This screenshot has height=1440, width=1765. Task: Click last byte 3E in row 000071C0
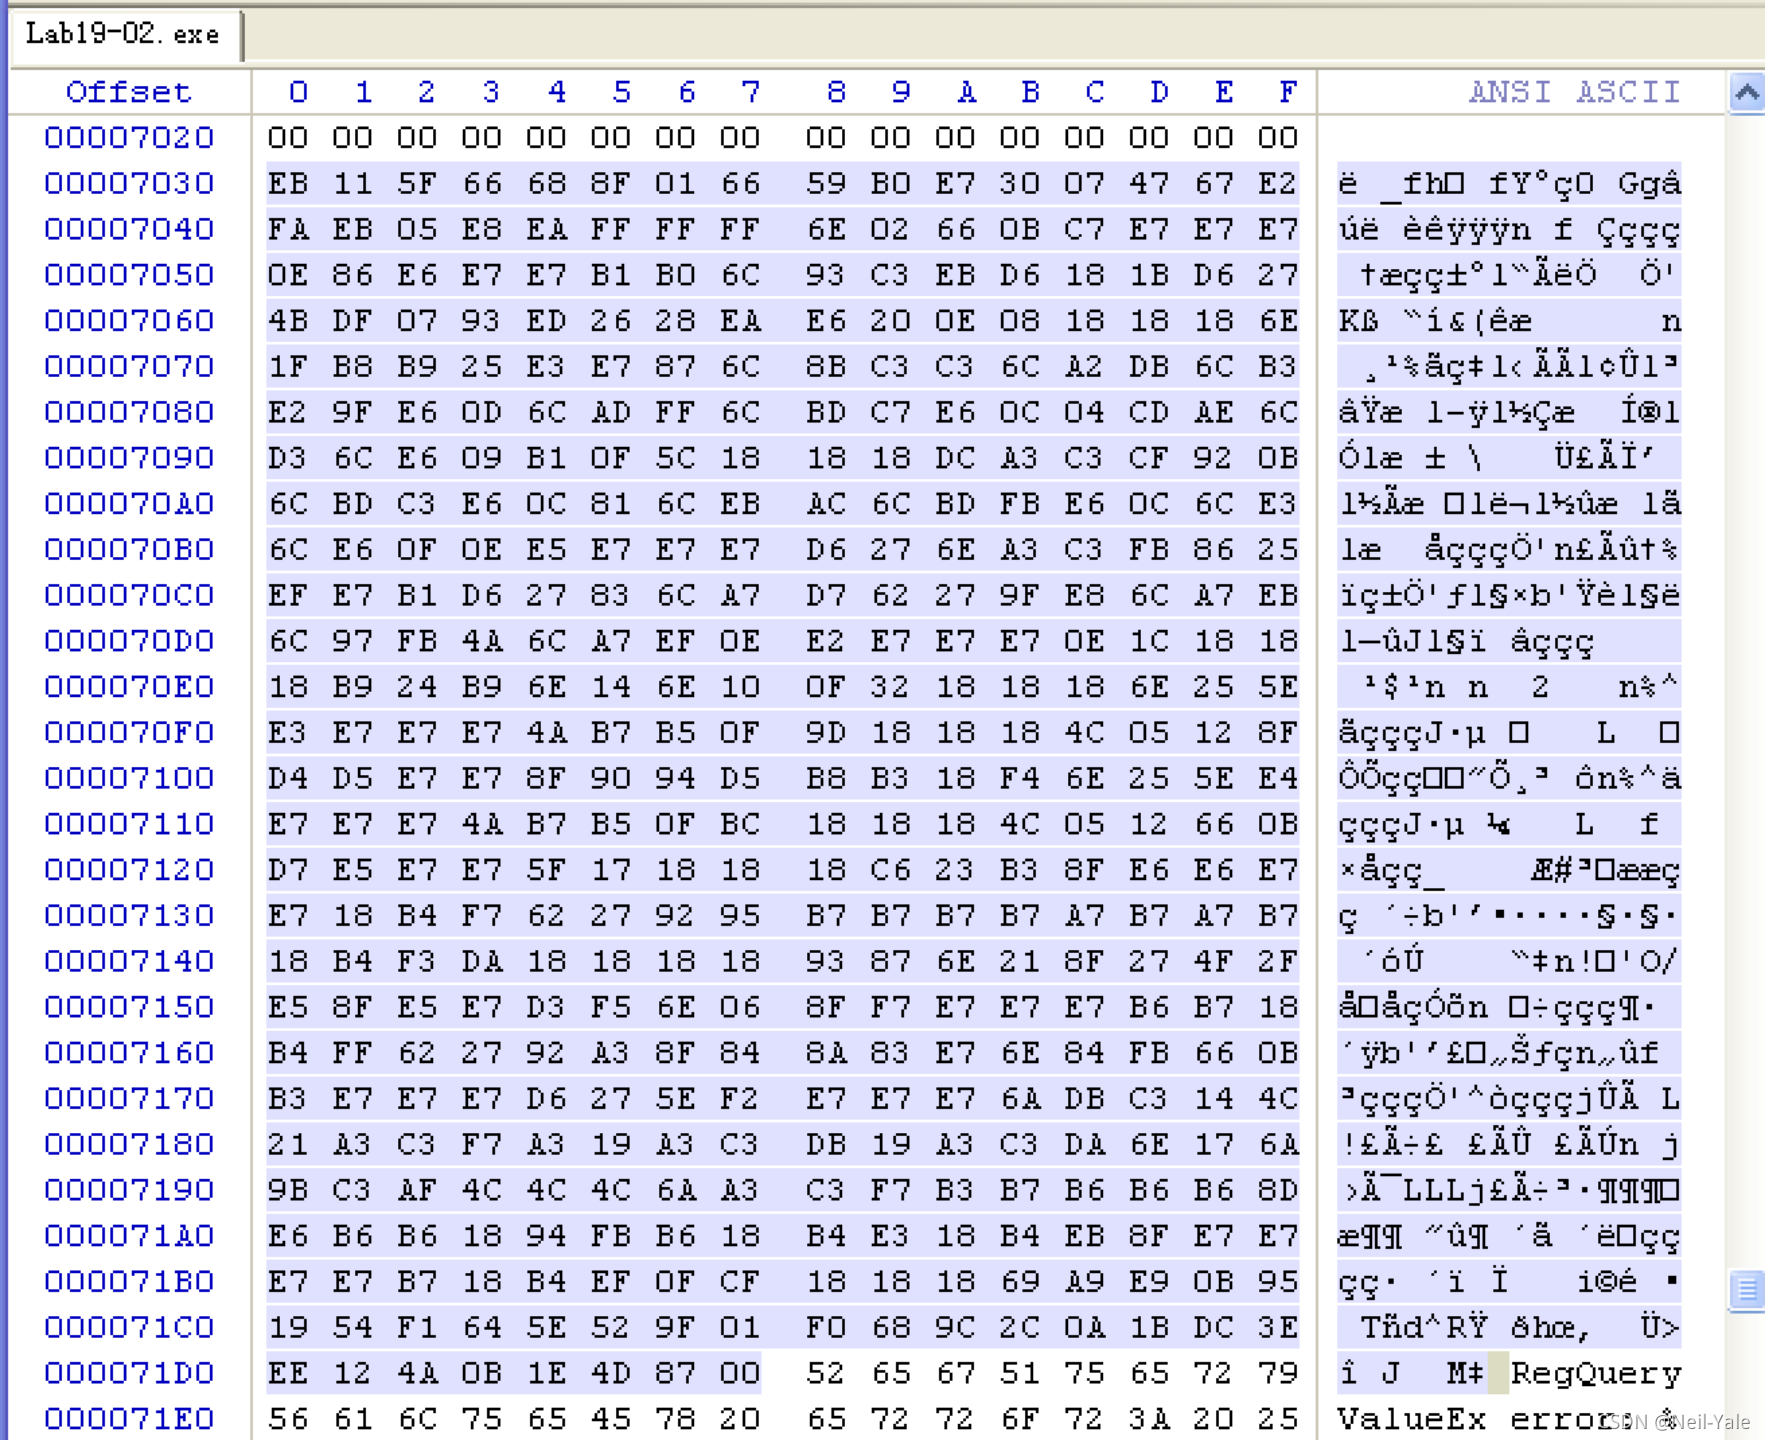coord(1278,1328)
